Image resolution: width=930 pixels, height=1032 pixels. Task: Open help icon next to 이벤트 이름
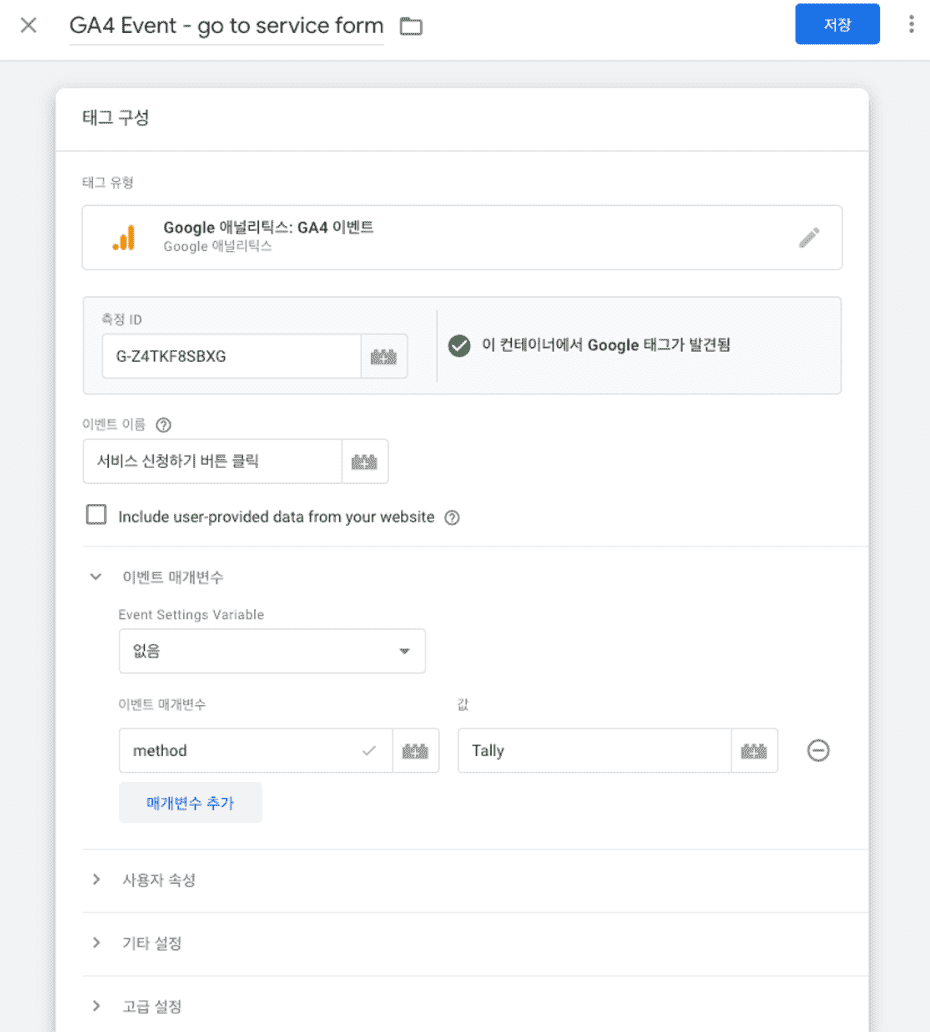(164, 425)
